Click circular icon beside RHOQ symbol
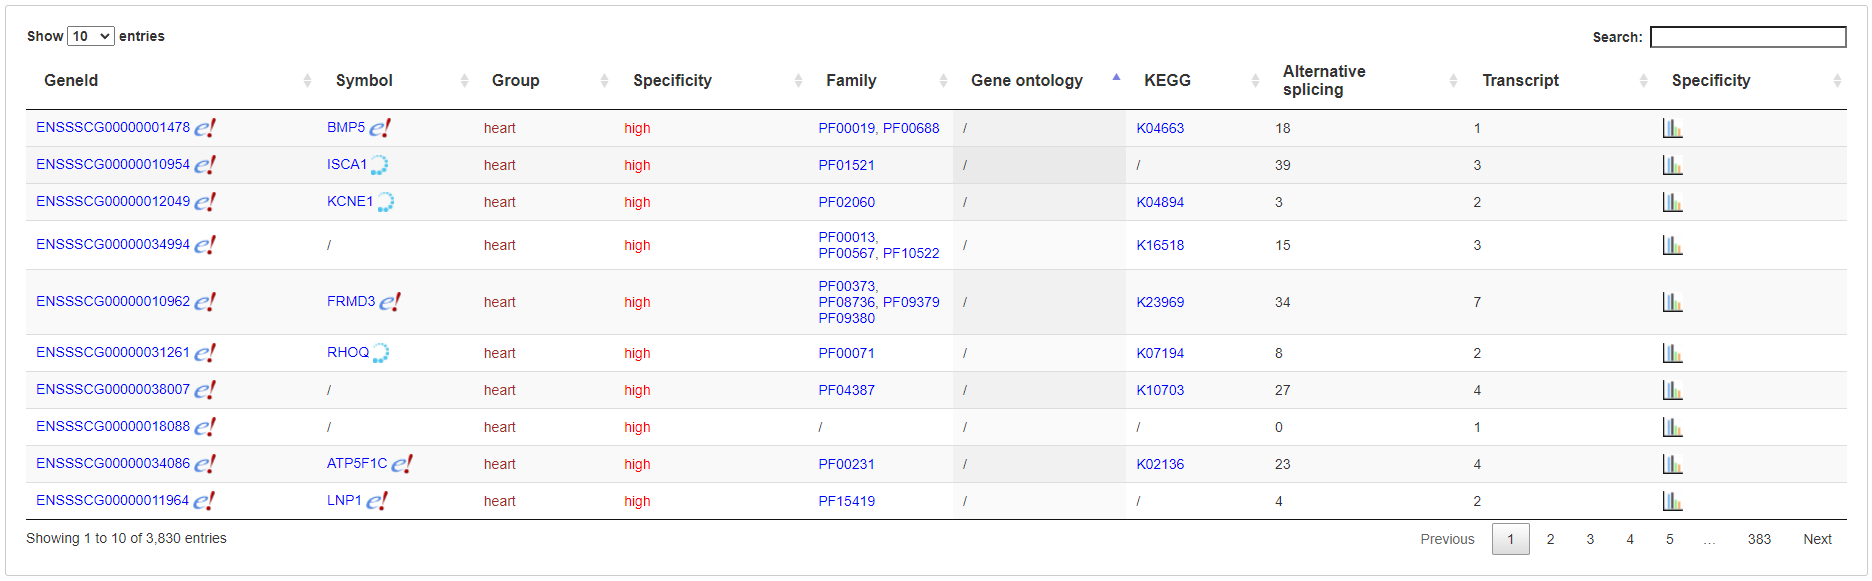Image resolution: width=1872 pixels, height=581 pixels. click(381, 353)
